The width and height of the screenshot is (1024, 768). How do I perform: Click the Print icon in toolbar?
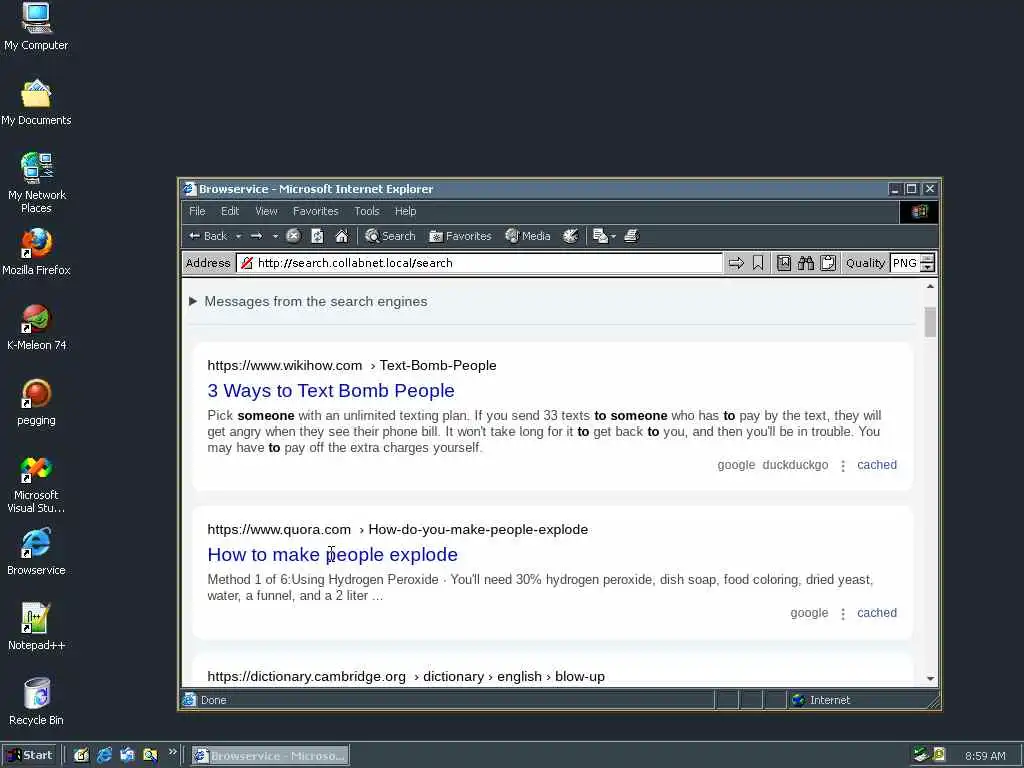631,236
